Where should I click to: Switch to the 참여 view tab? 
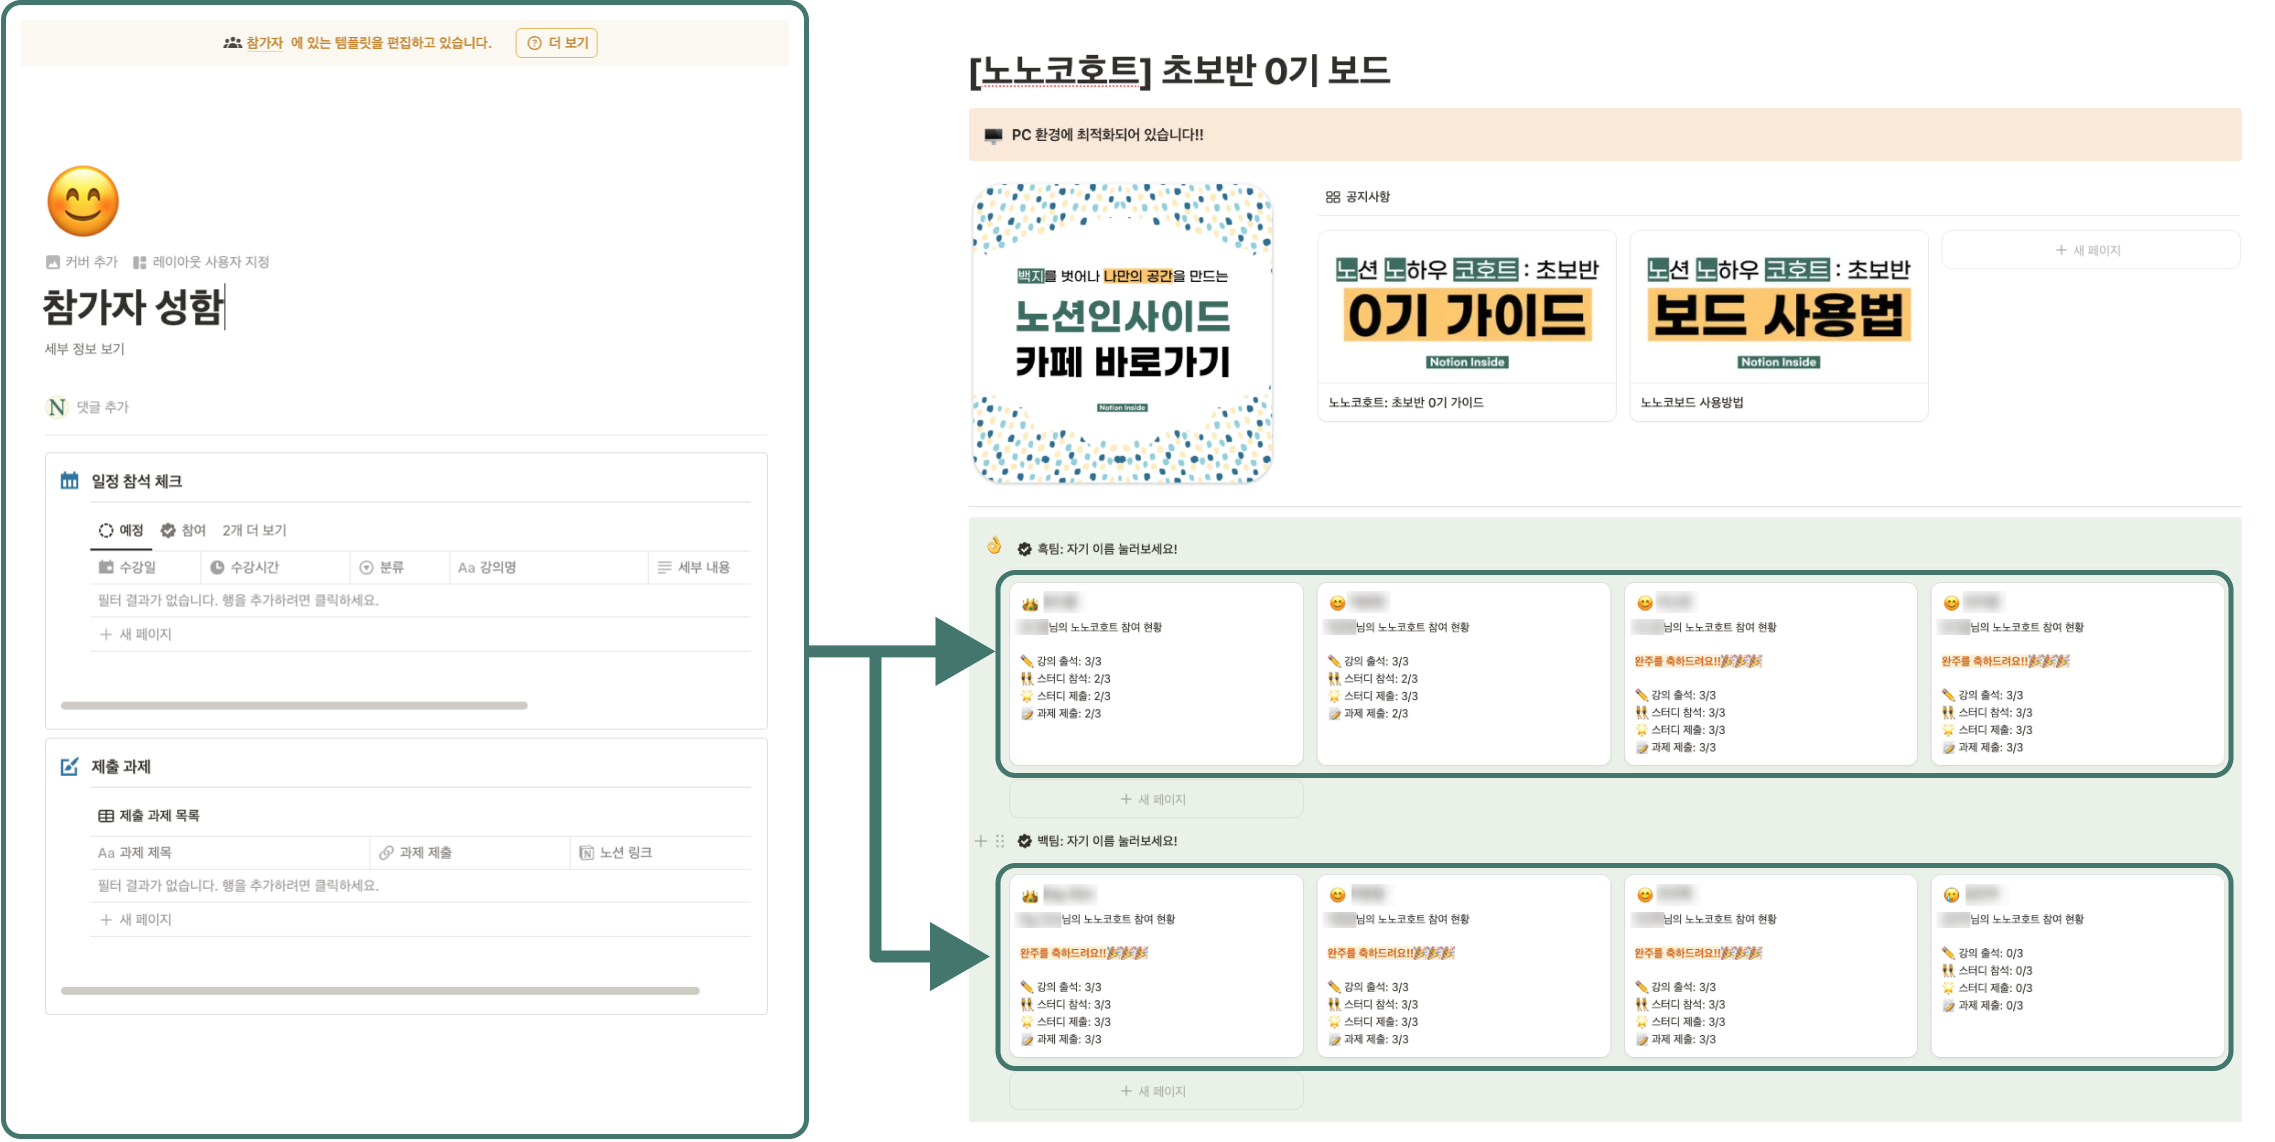click(183, 530)
